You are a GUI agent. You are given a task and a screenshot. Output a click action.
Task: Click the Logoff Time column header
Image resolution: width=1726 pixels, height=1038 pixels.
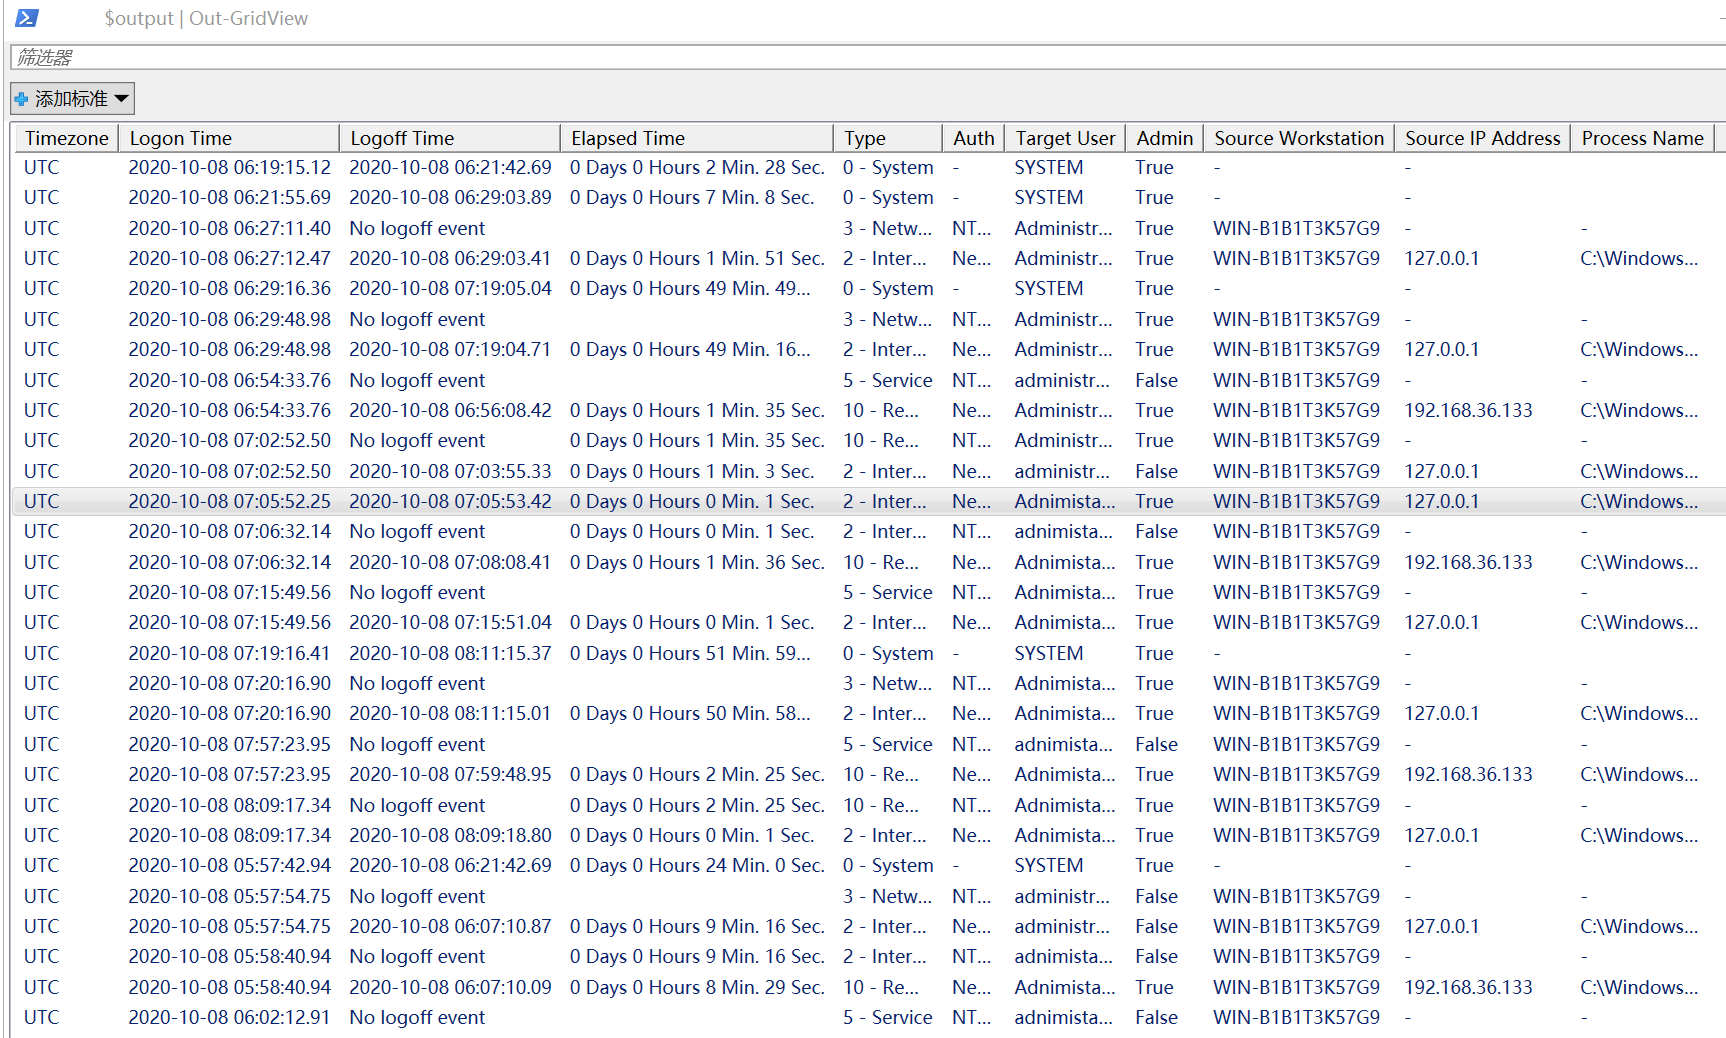point(449,138)
